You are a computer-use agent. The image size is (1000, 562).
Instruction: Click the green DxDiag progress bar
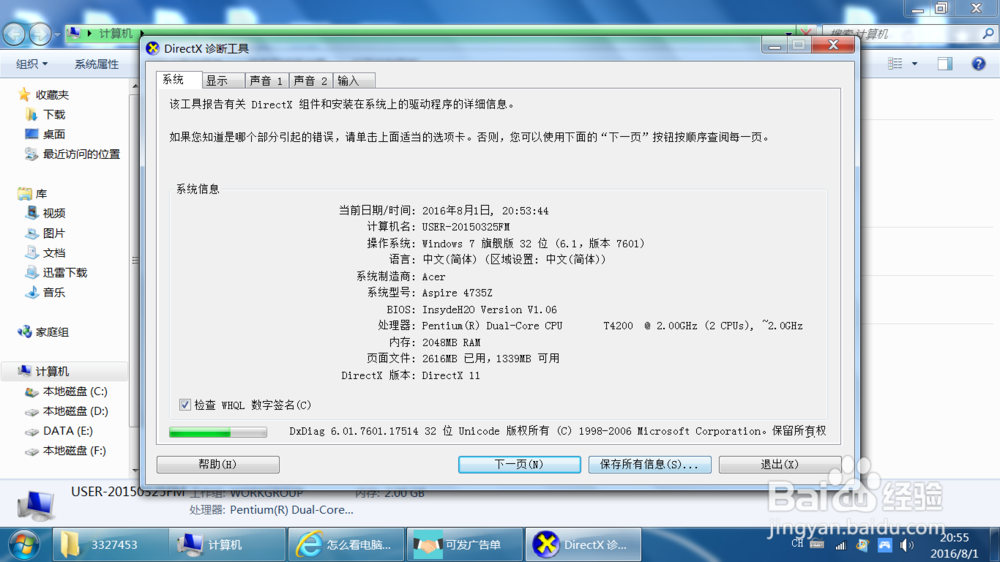point(217,432)
